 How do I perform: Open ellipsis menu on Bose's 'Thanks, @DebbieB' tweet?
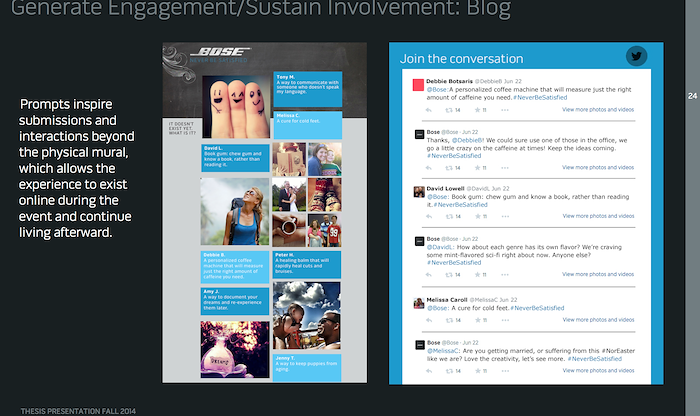tap(504, 168)
